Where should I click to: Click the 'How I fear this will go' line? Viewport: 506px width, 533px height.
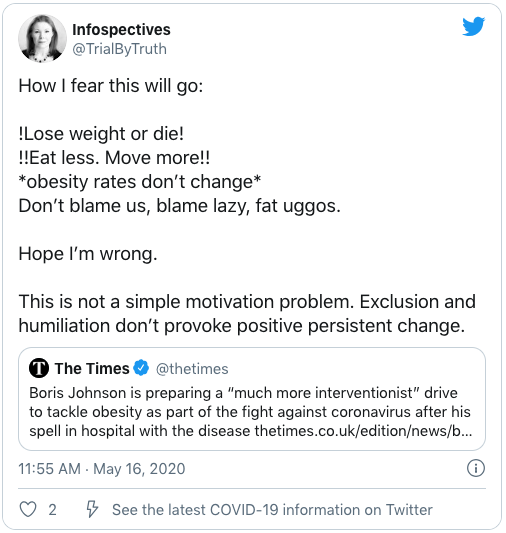point(111,86)
